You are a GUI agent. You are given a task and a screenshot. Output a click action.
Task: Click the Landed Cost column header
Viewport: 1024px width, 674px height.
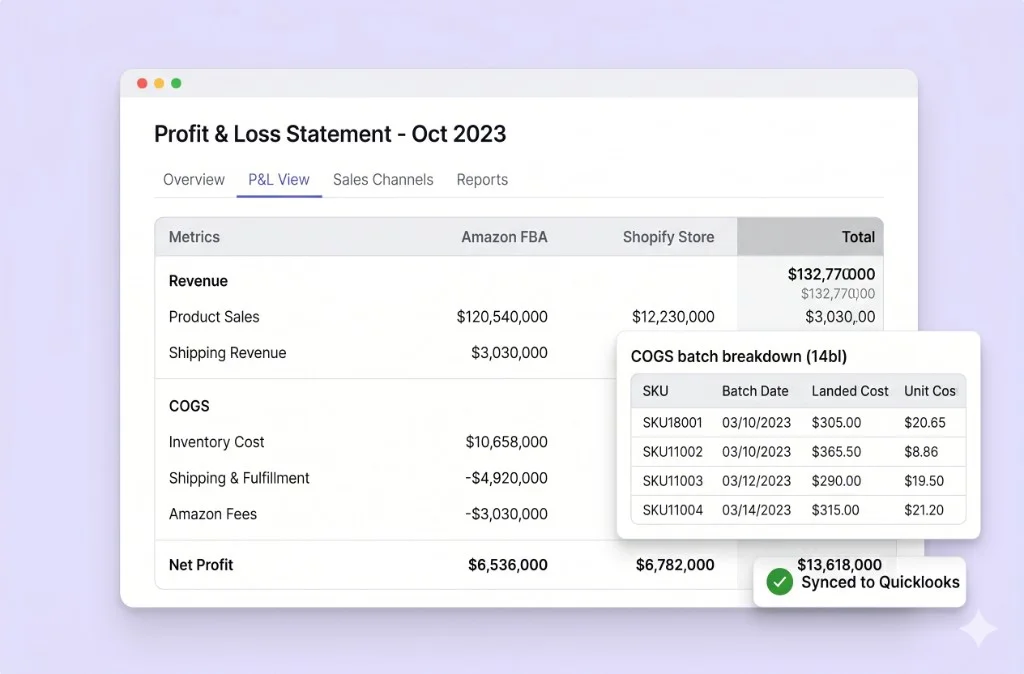pos(849,391)
